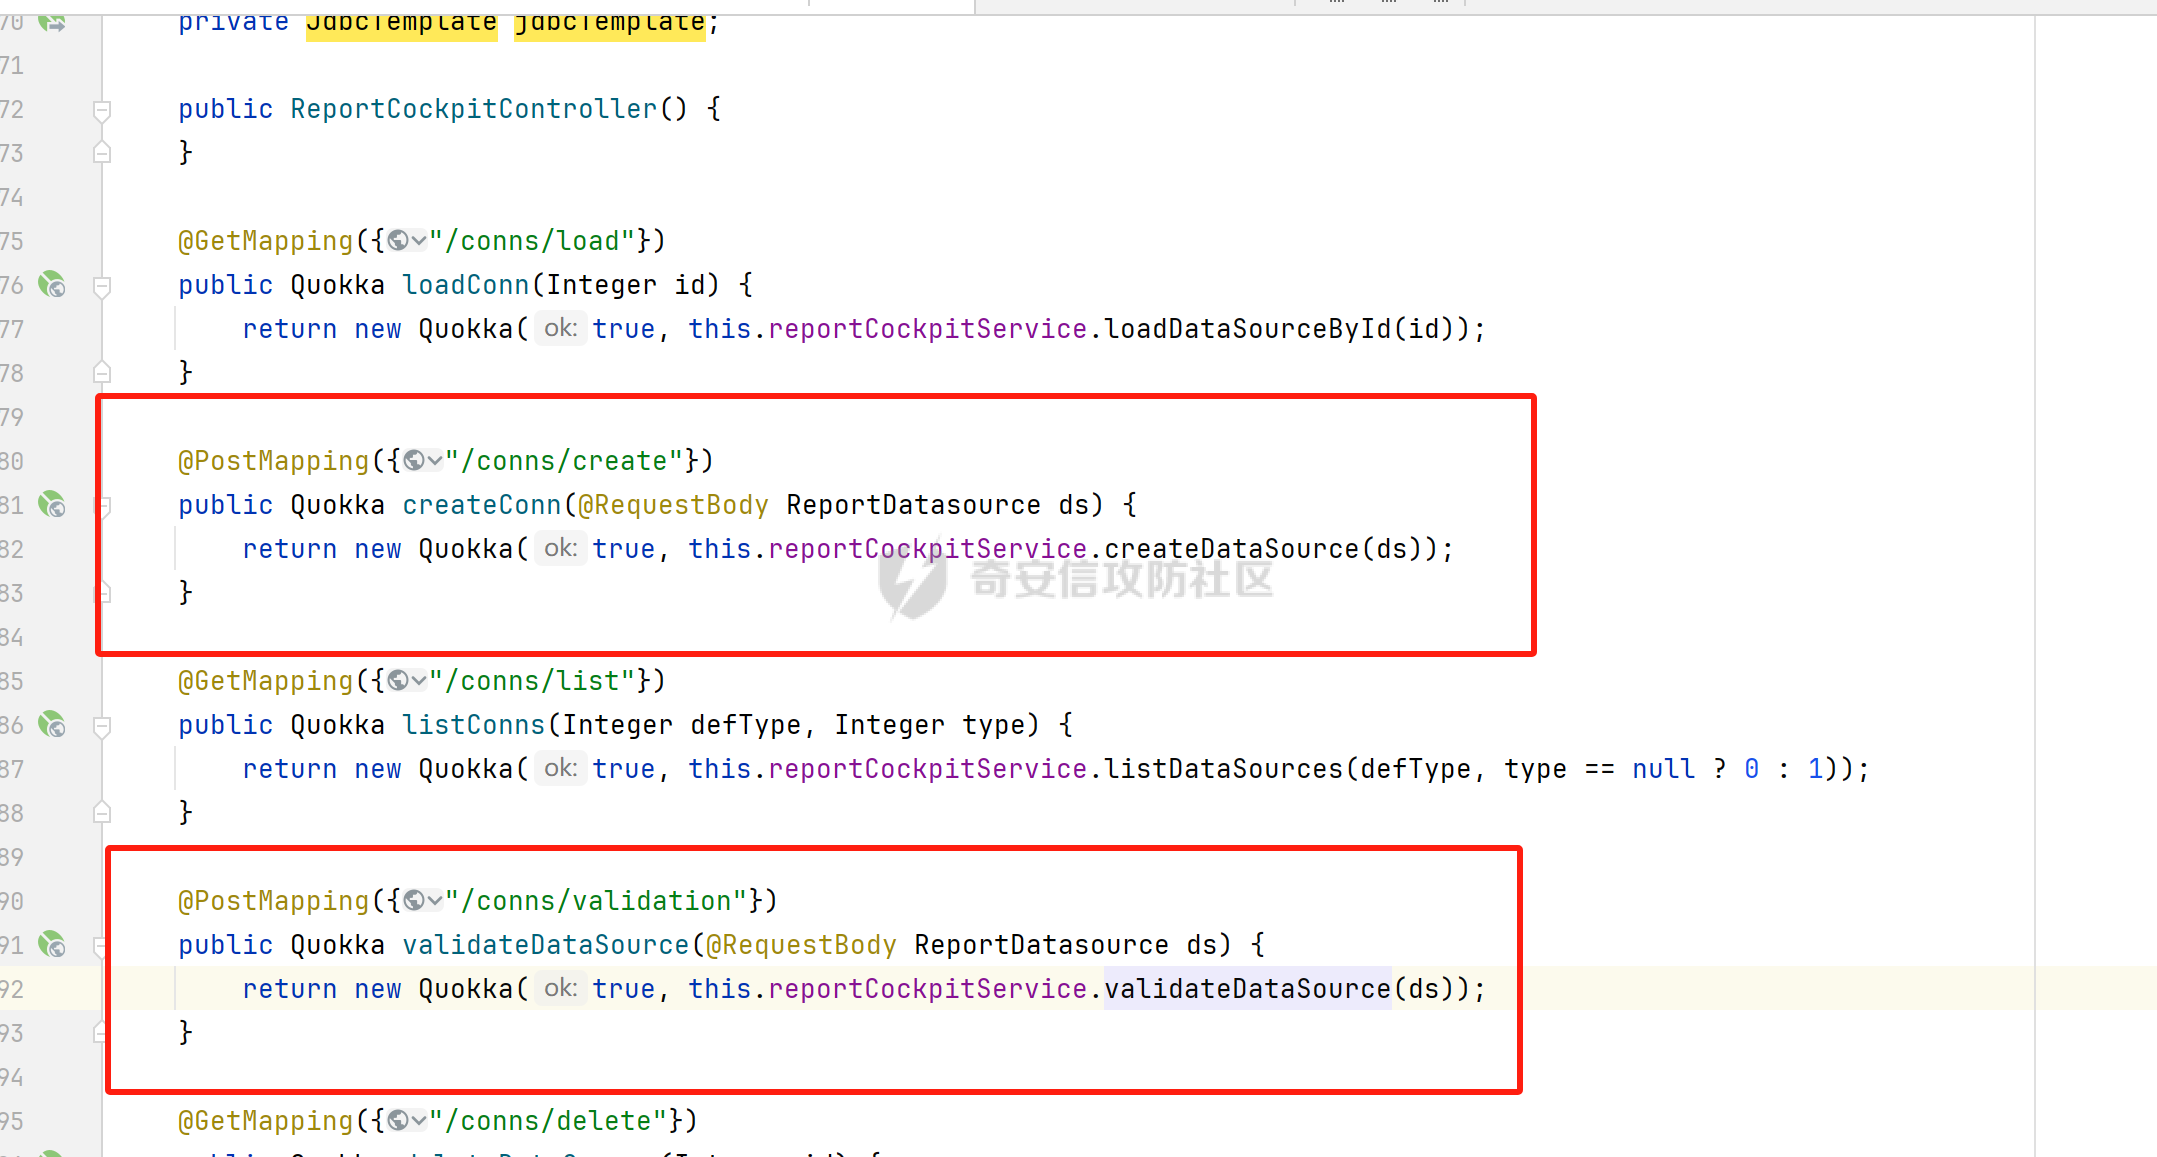Click the createDataSource method call

pyautogui.click(x=1231, y=549)
